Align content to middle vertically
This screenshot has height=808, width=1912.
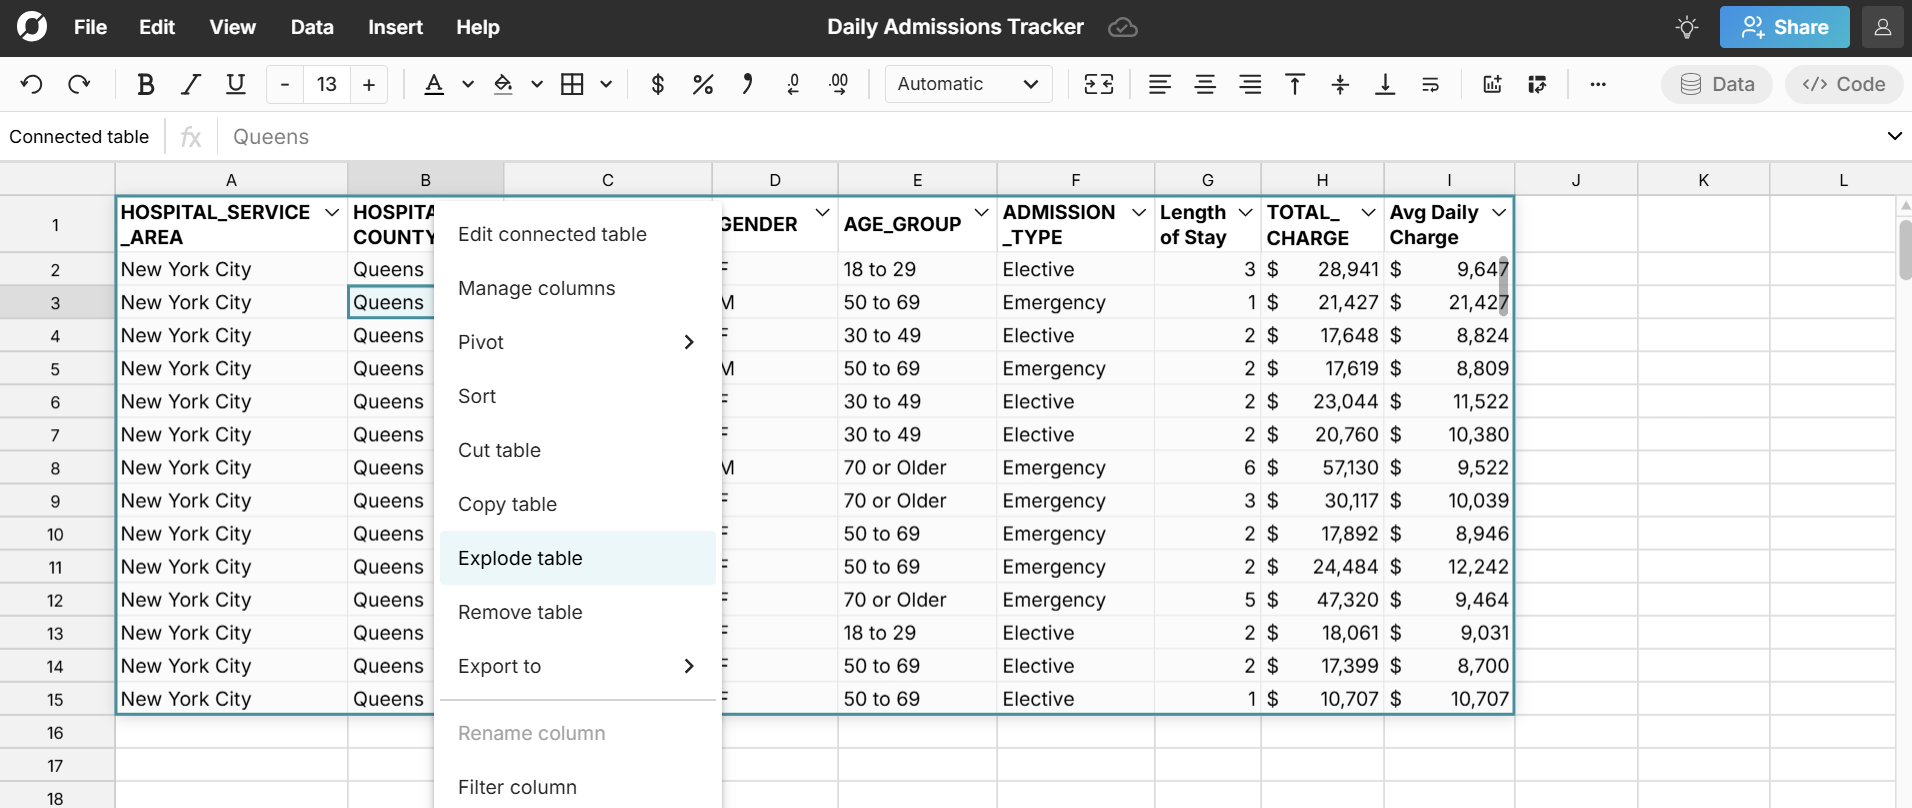click(x=1340, y=84)
